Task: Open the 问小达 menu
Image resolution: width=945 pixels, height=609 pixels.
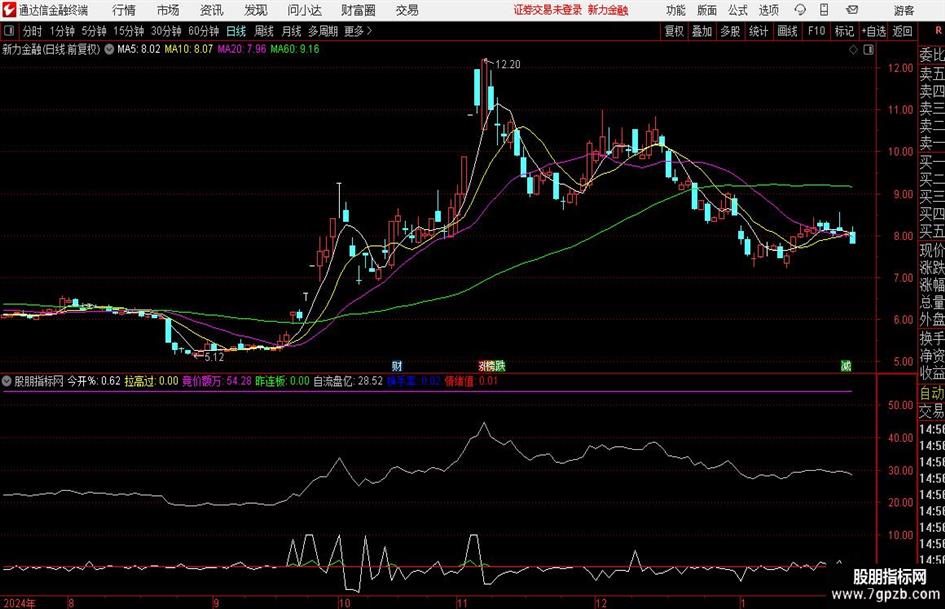Action: (304, 10)
